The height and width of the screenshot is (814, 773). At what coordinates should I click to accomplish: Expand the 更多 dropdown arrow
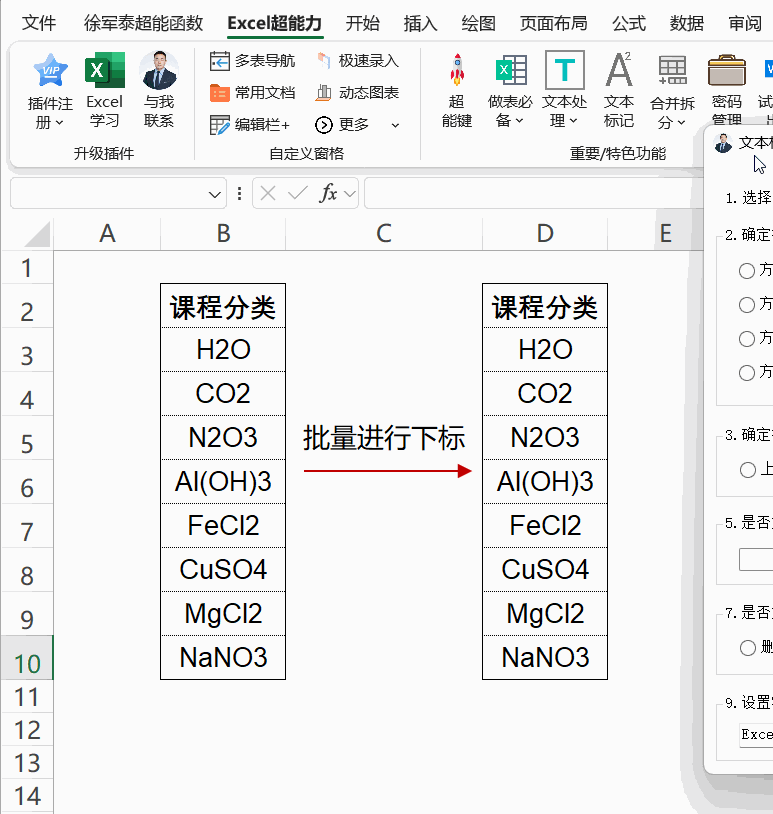click(395, 126)
